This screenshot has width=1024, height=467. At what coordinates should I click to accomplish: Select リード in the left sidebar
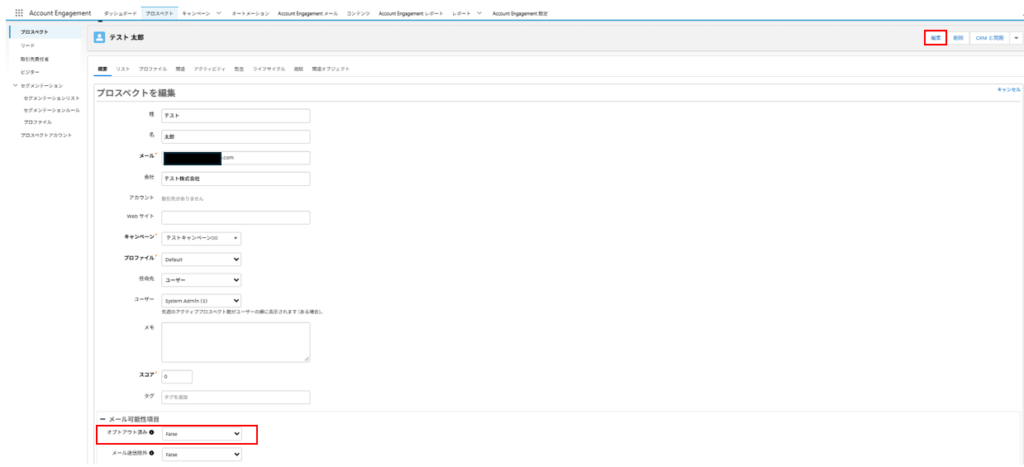click(27, 45)
